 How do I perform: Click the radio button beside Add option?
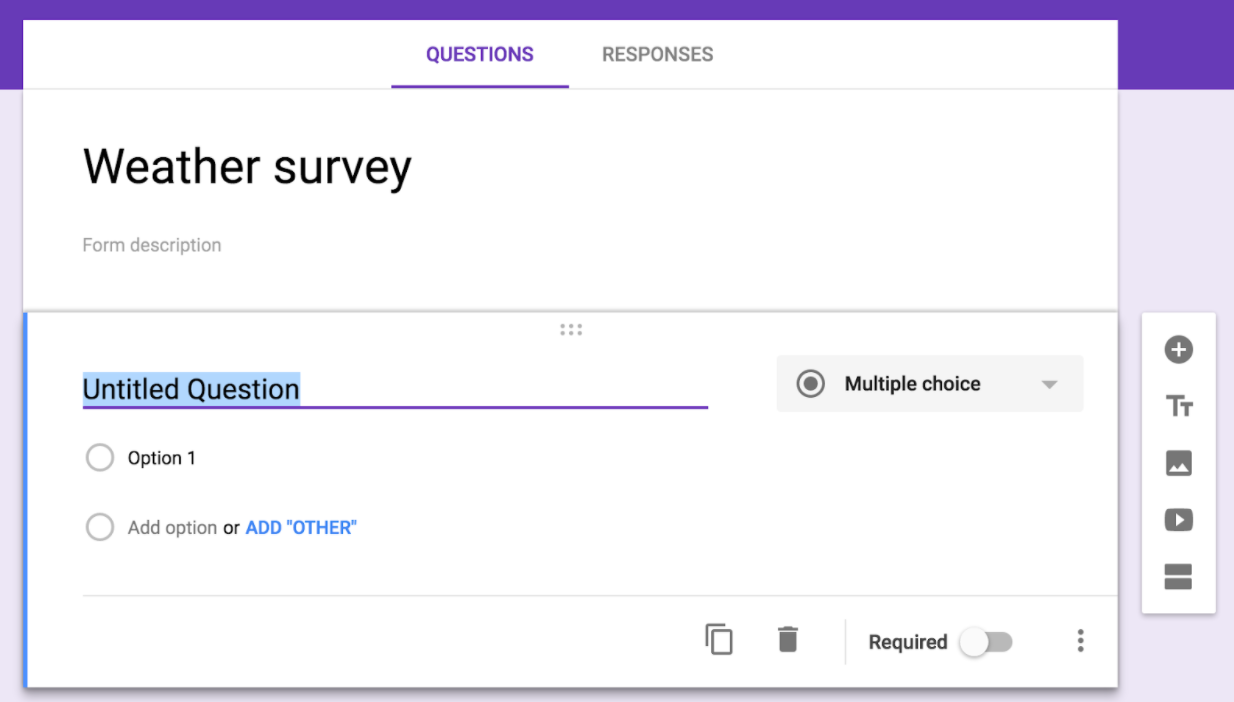tap(100, 527)
